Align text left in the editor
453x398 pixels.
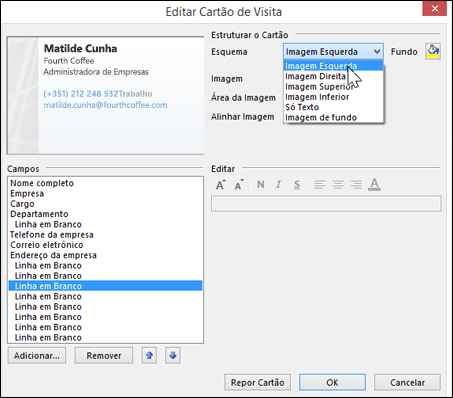[320, 185]
